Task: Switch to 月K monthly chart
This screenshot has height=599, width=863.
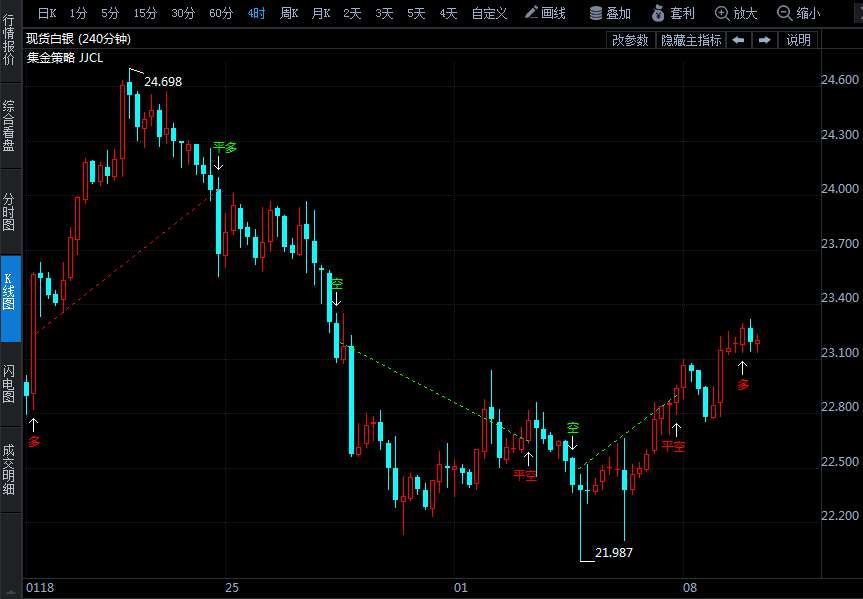Action: pyautogui.click(x=321, y=13)
